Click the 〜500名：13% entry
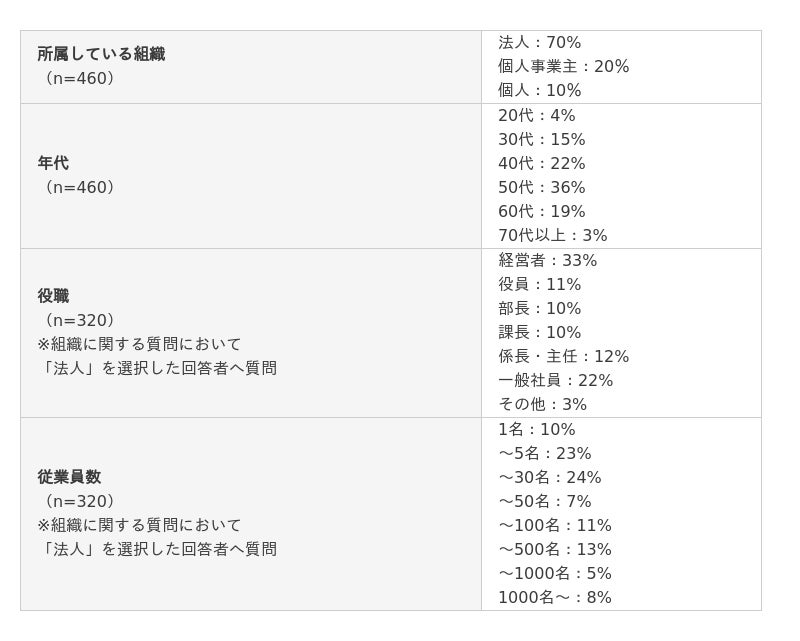Viewport: 800px width, 641px height. click(x=555, y=549)
